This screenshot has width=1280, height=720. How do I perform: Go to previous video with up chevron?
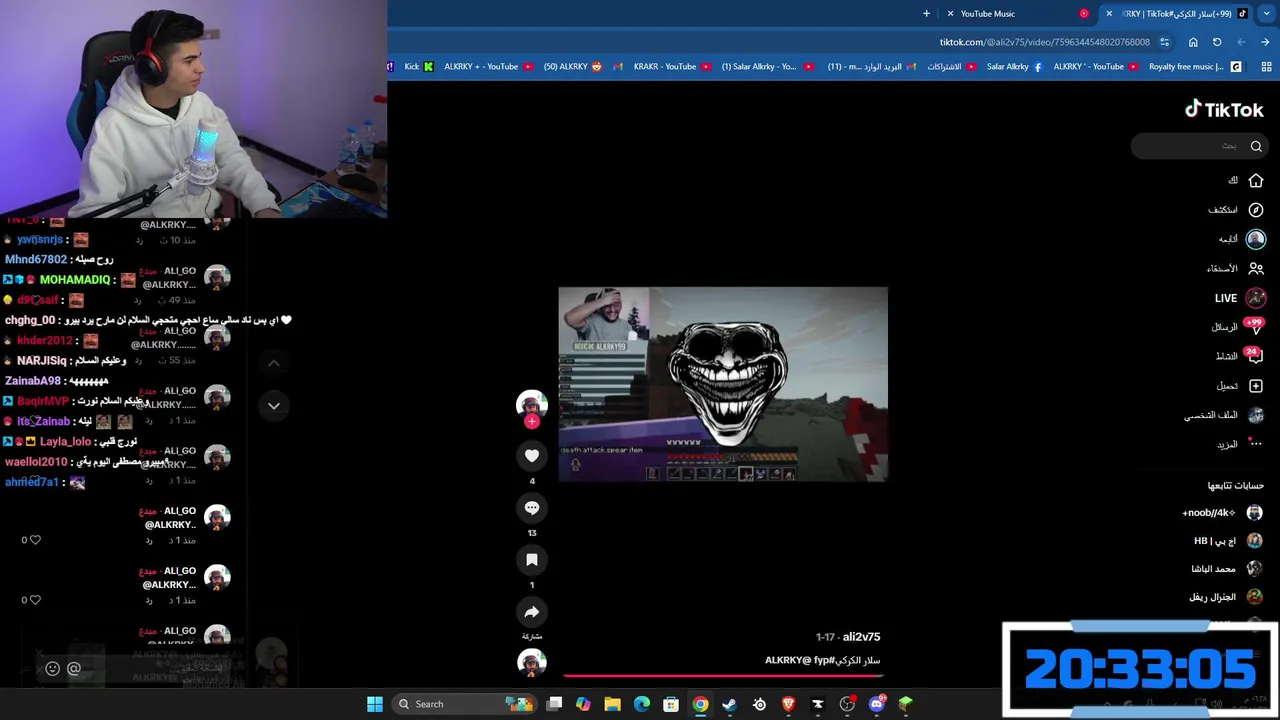[x=273, y=363]
